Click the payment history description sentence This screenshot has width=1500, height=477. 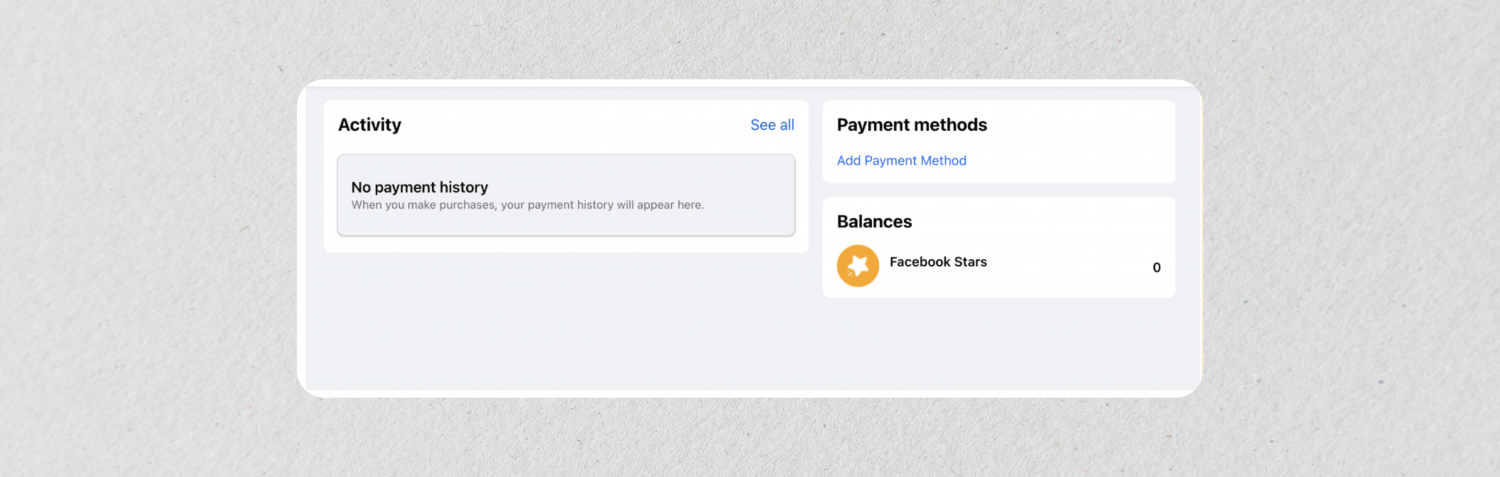pos(527,205)
